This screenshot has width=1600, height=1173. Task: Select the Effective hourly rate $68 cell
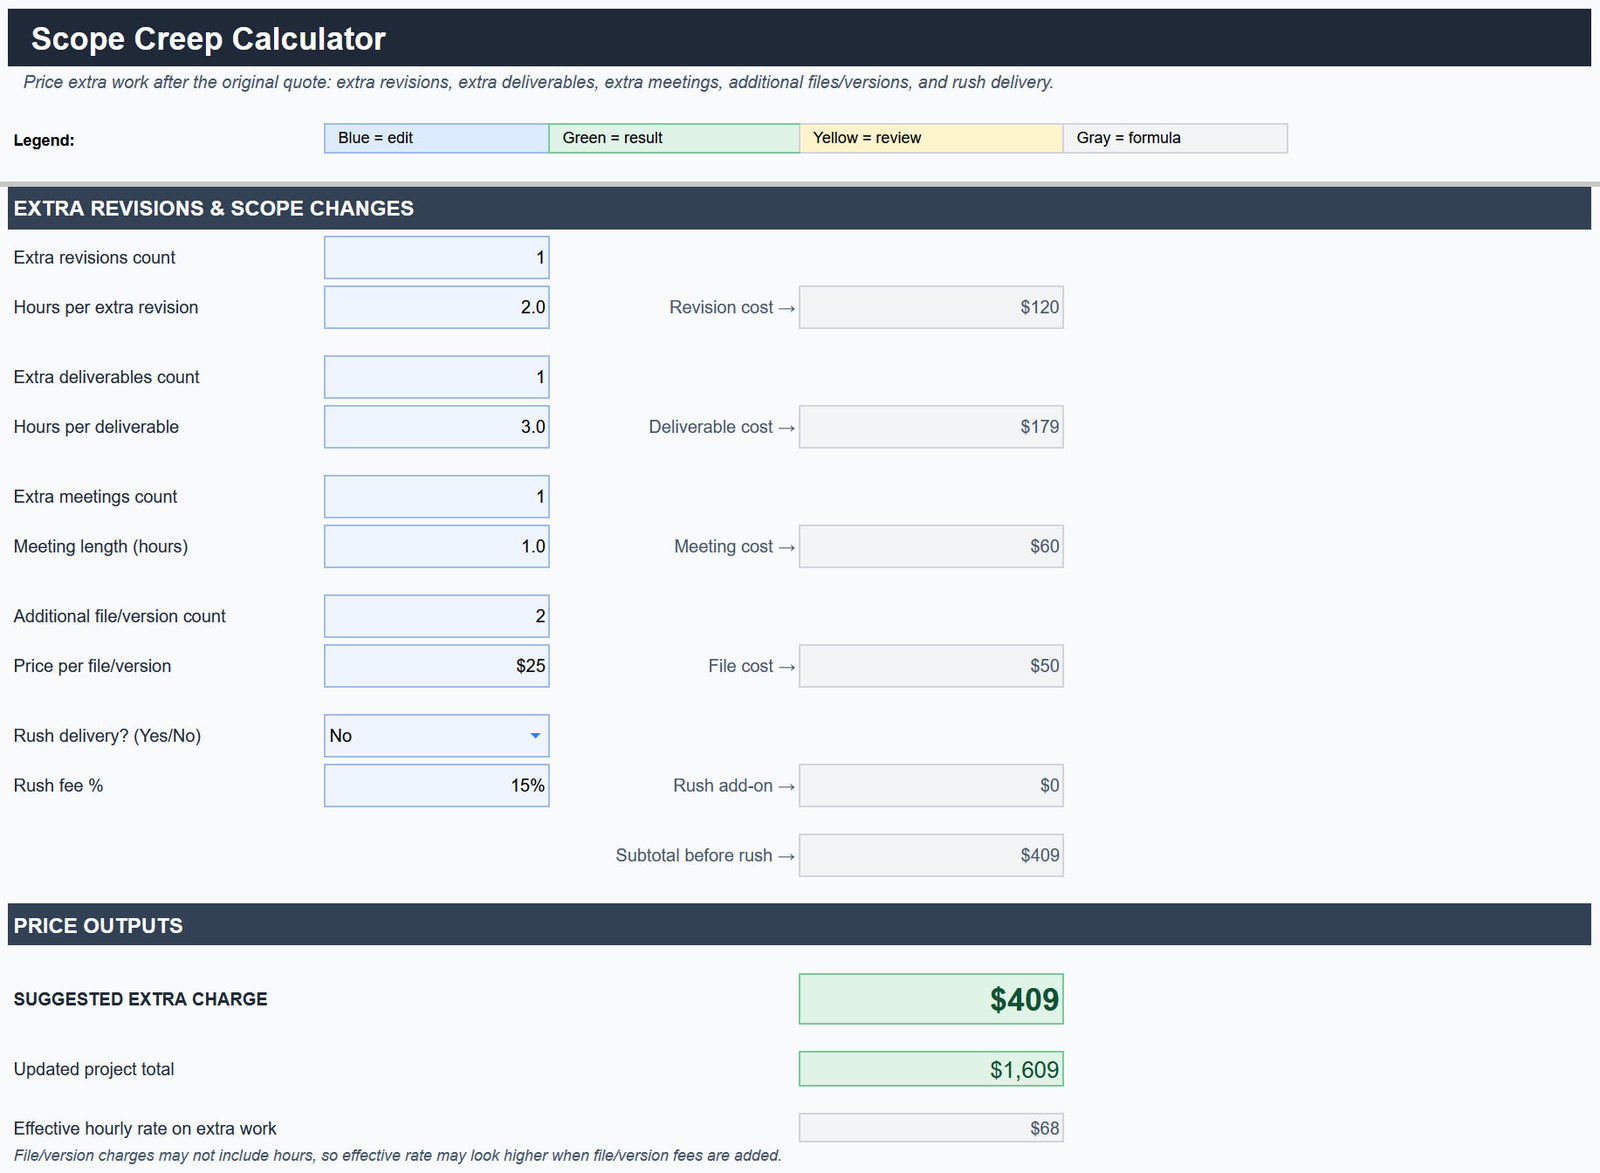click(x=931, y=1128)
